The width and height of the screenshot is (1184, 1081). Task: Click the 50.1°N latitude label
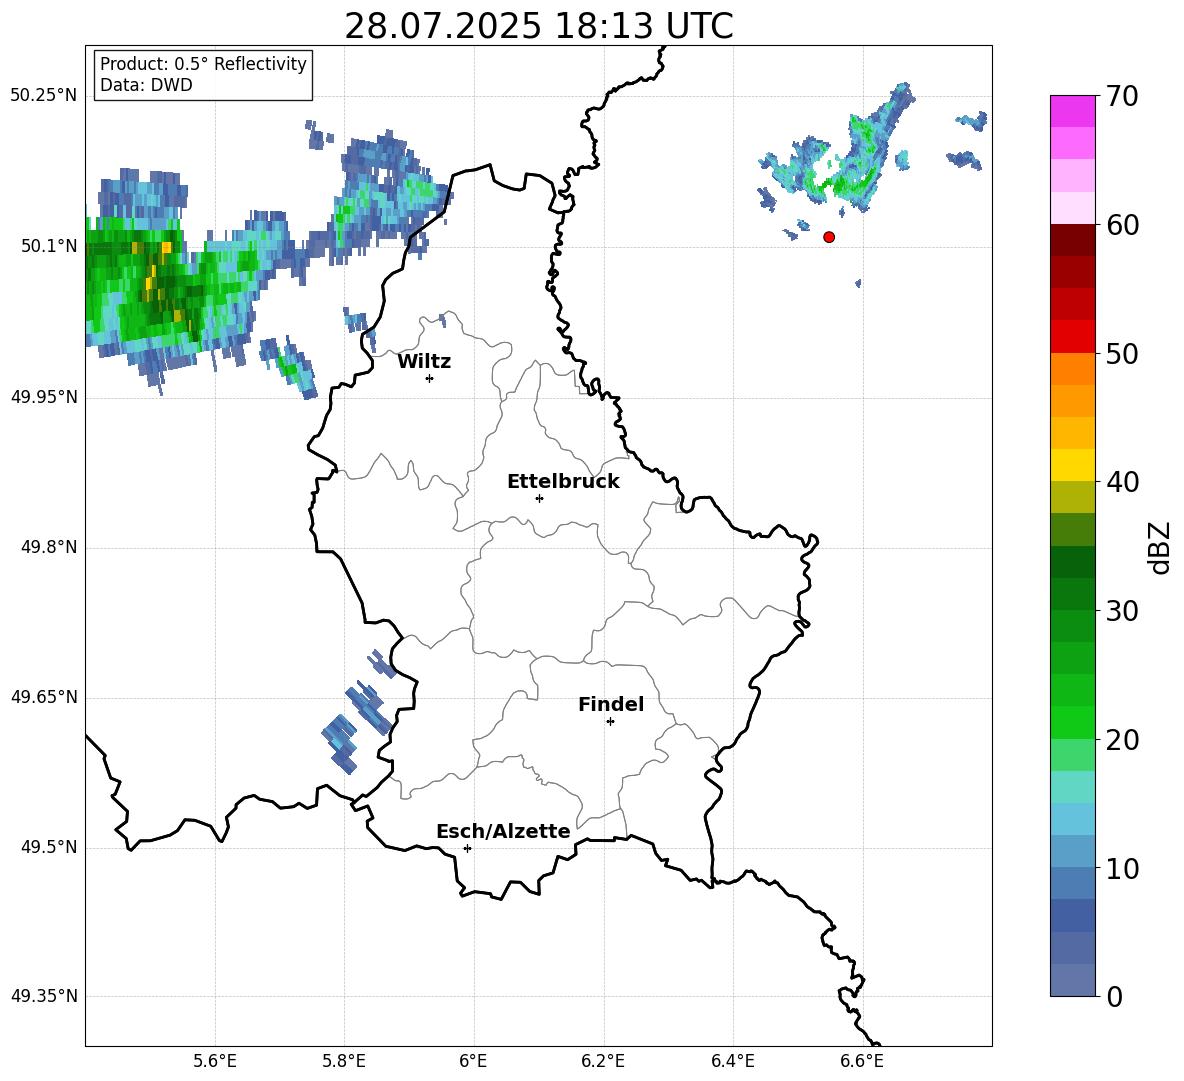click(49, 246)
